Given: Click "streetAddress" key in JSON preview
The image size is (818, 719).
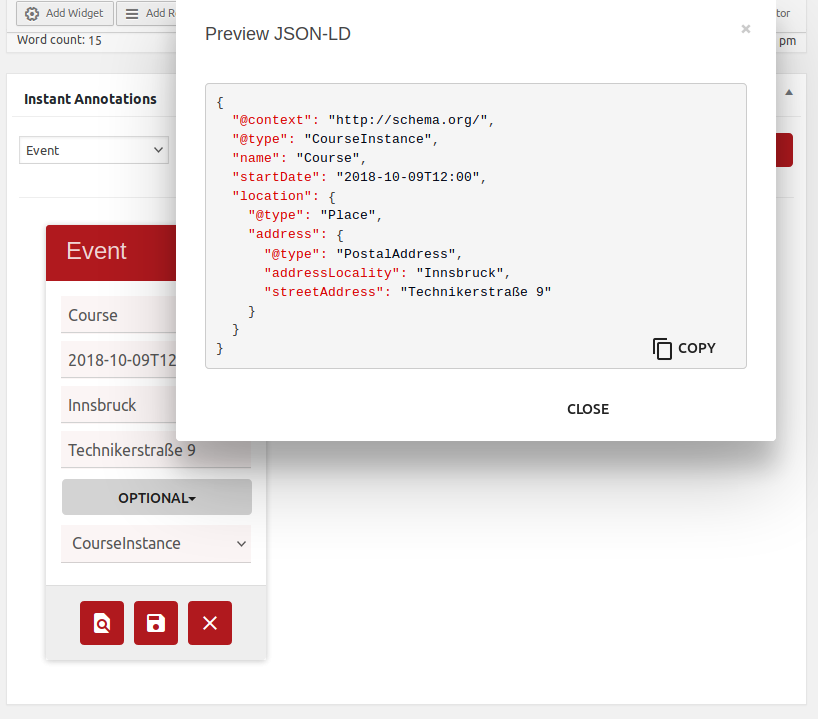Looking at the screenshot, I should (x=324, y=292).
